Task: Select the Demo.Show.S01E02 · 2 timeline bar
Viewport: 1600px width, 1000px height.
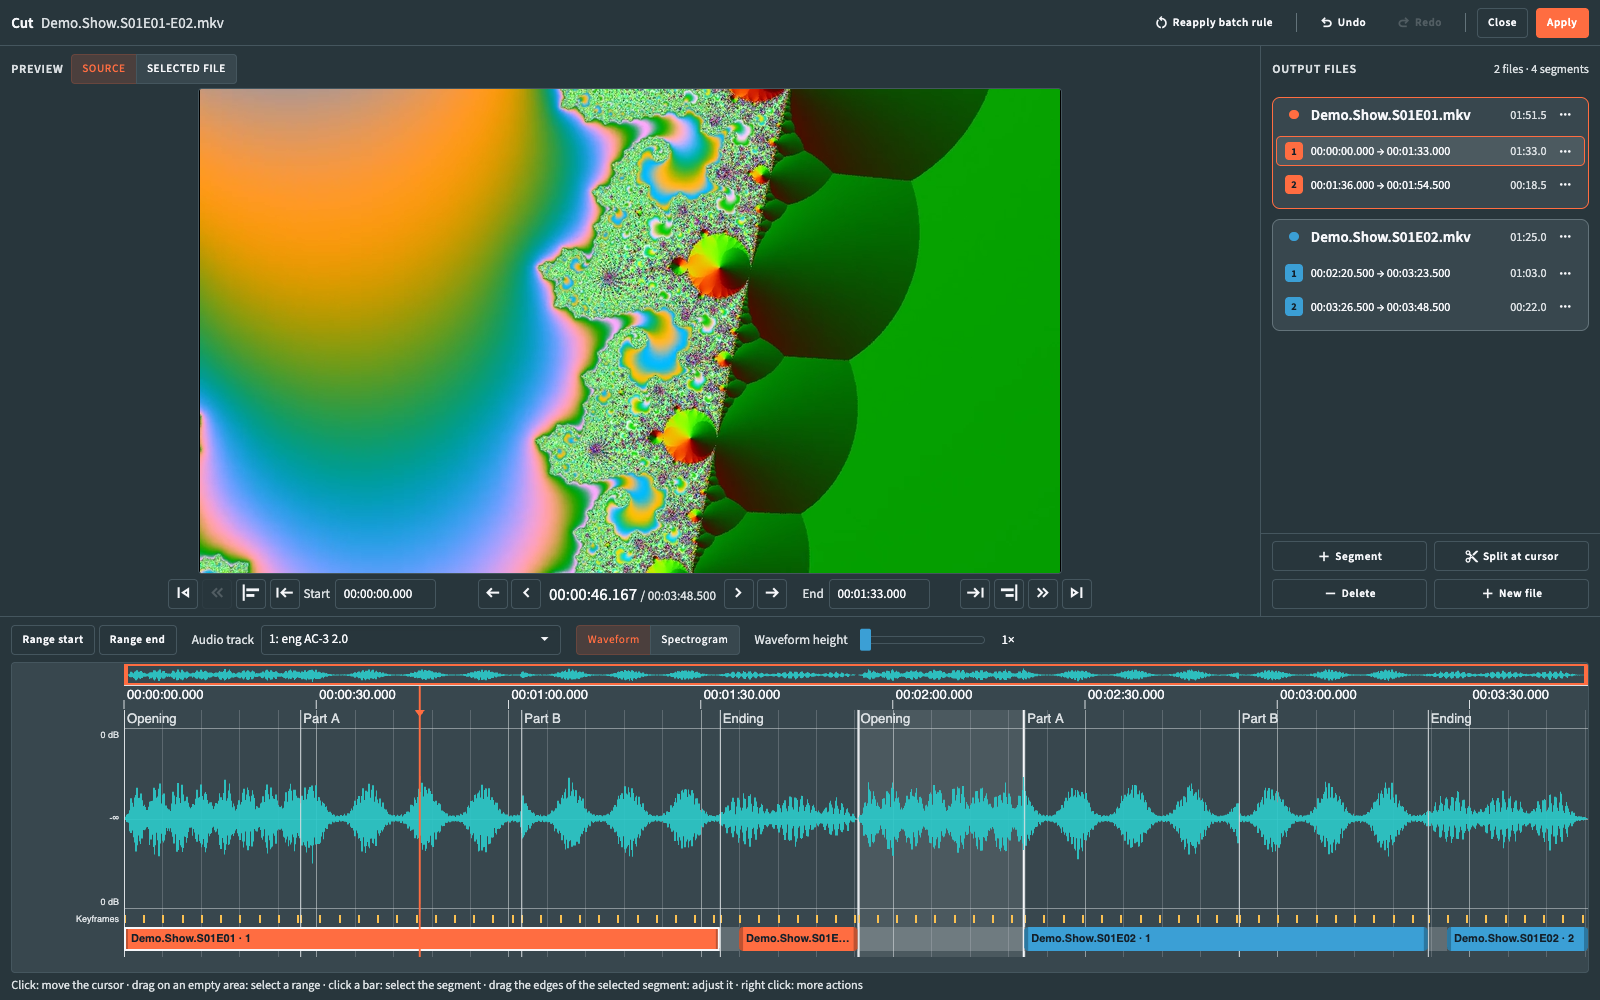Action: (1517, 939)
